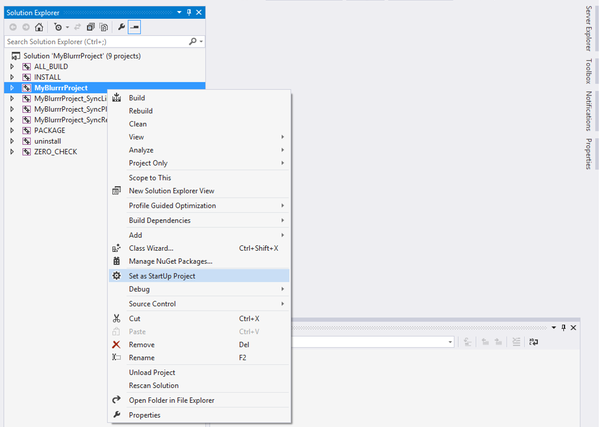The image size is (600, 427).
Task: Click the Home icon in Solution Explorer toolbar
Action: (38, 27)
